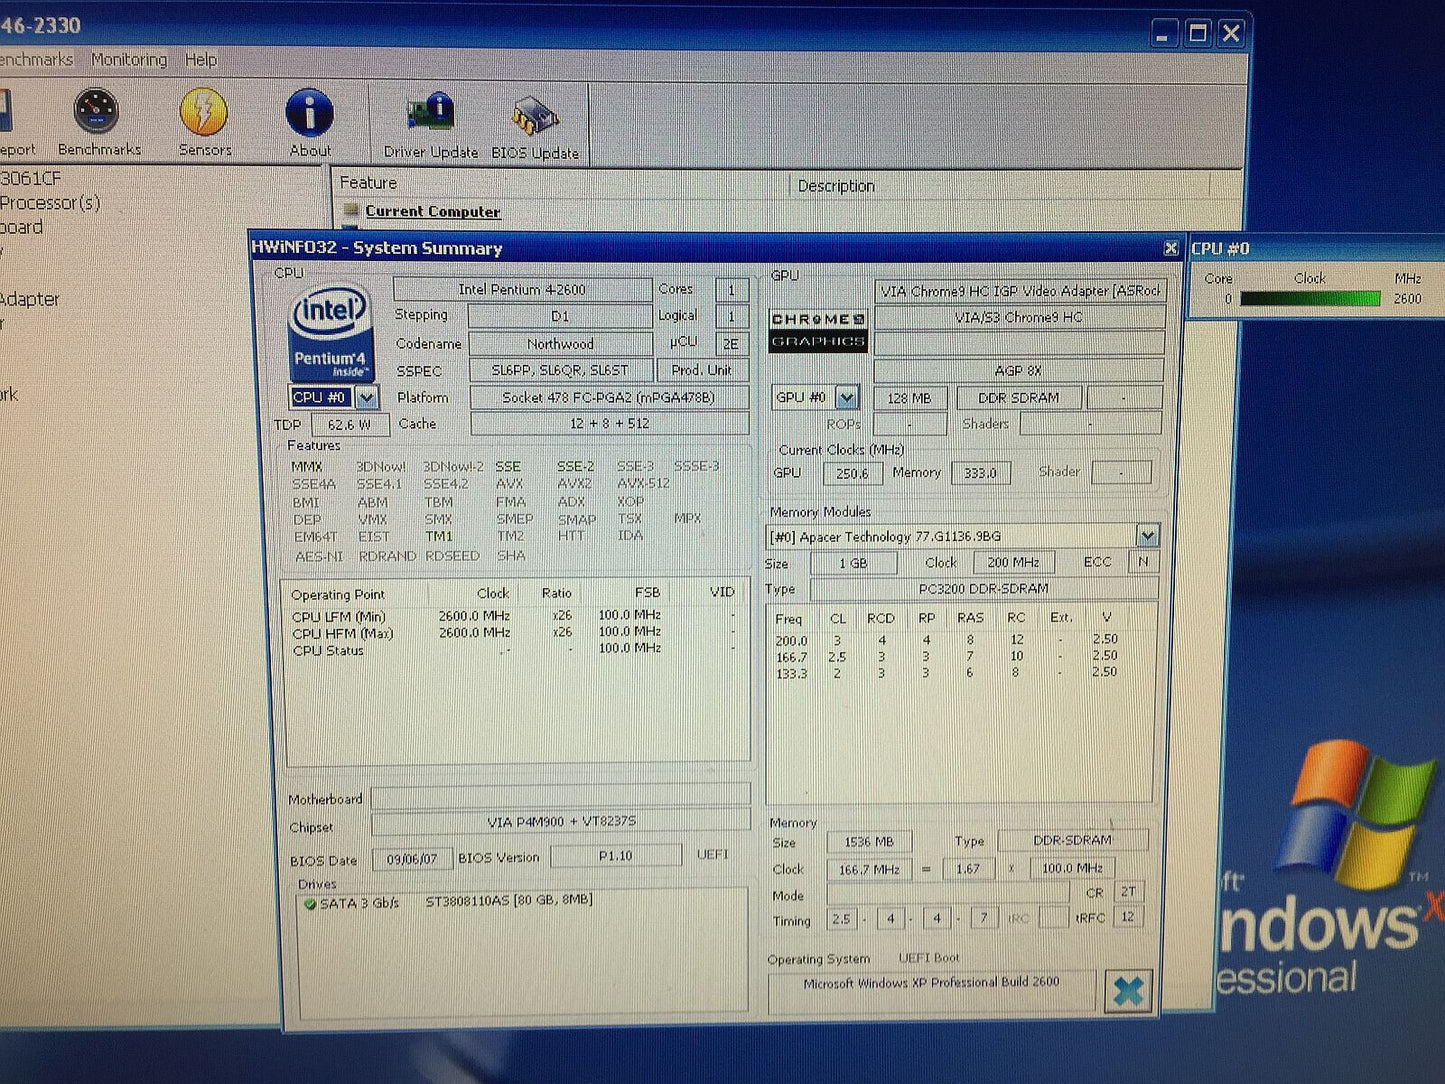The height and width of the screenshot is (1084, 1445).
Task: Click the chipset VIA P4M900 field
Action: coord(560,822)
